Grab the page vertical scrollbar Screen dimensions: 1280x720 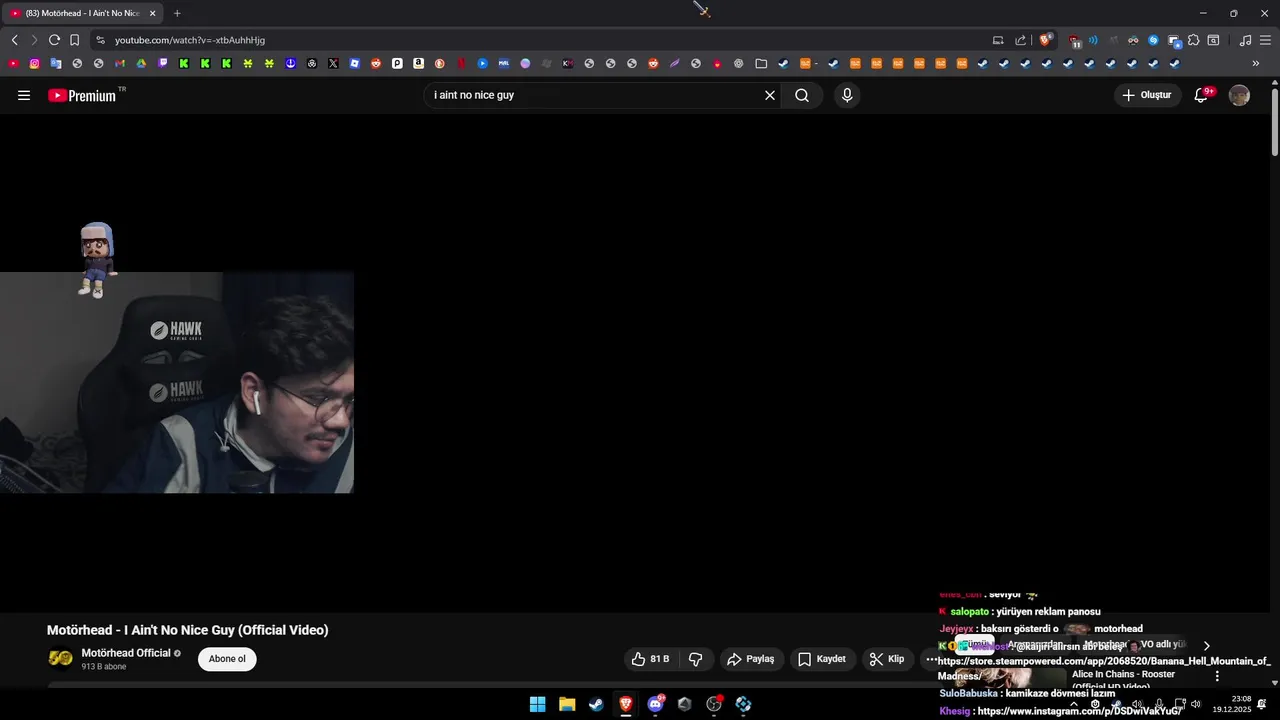pyautogui.click(x=1274, y=122)
